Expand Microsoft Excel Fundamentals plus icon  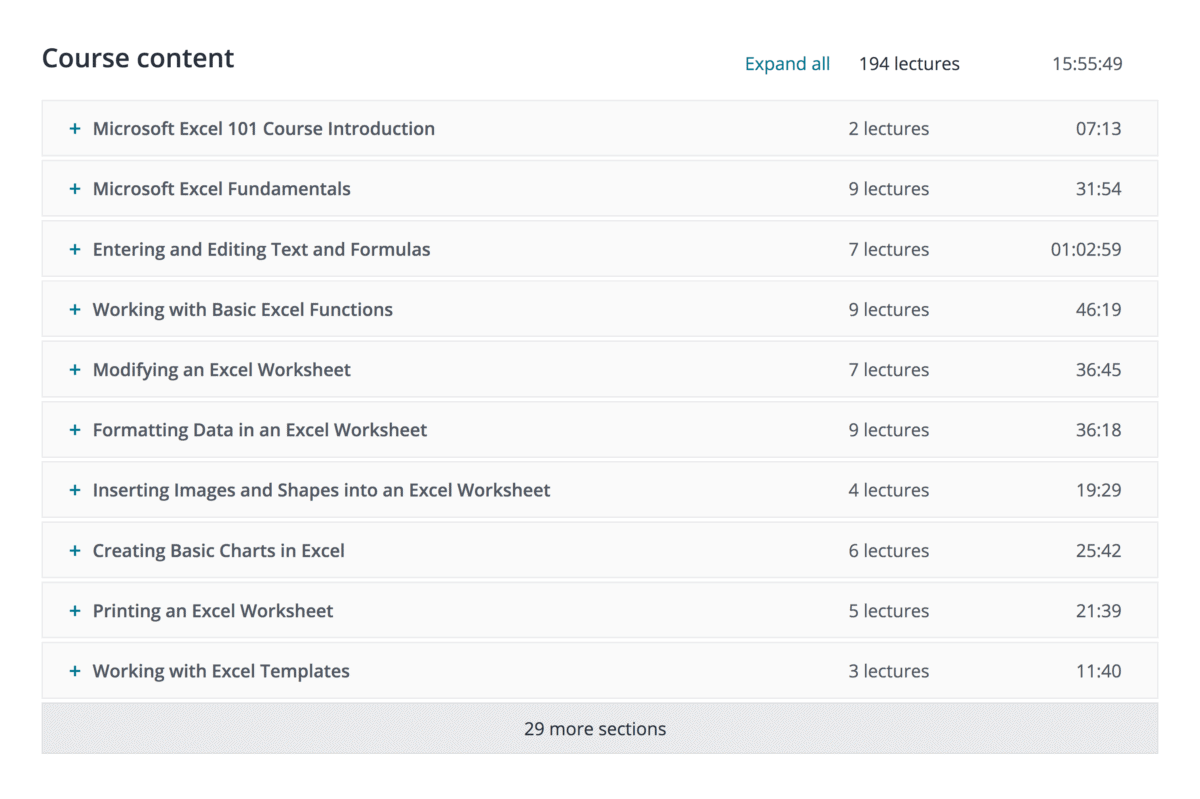tap(74, 189)
